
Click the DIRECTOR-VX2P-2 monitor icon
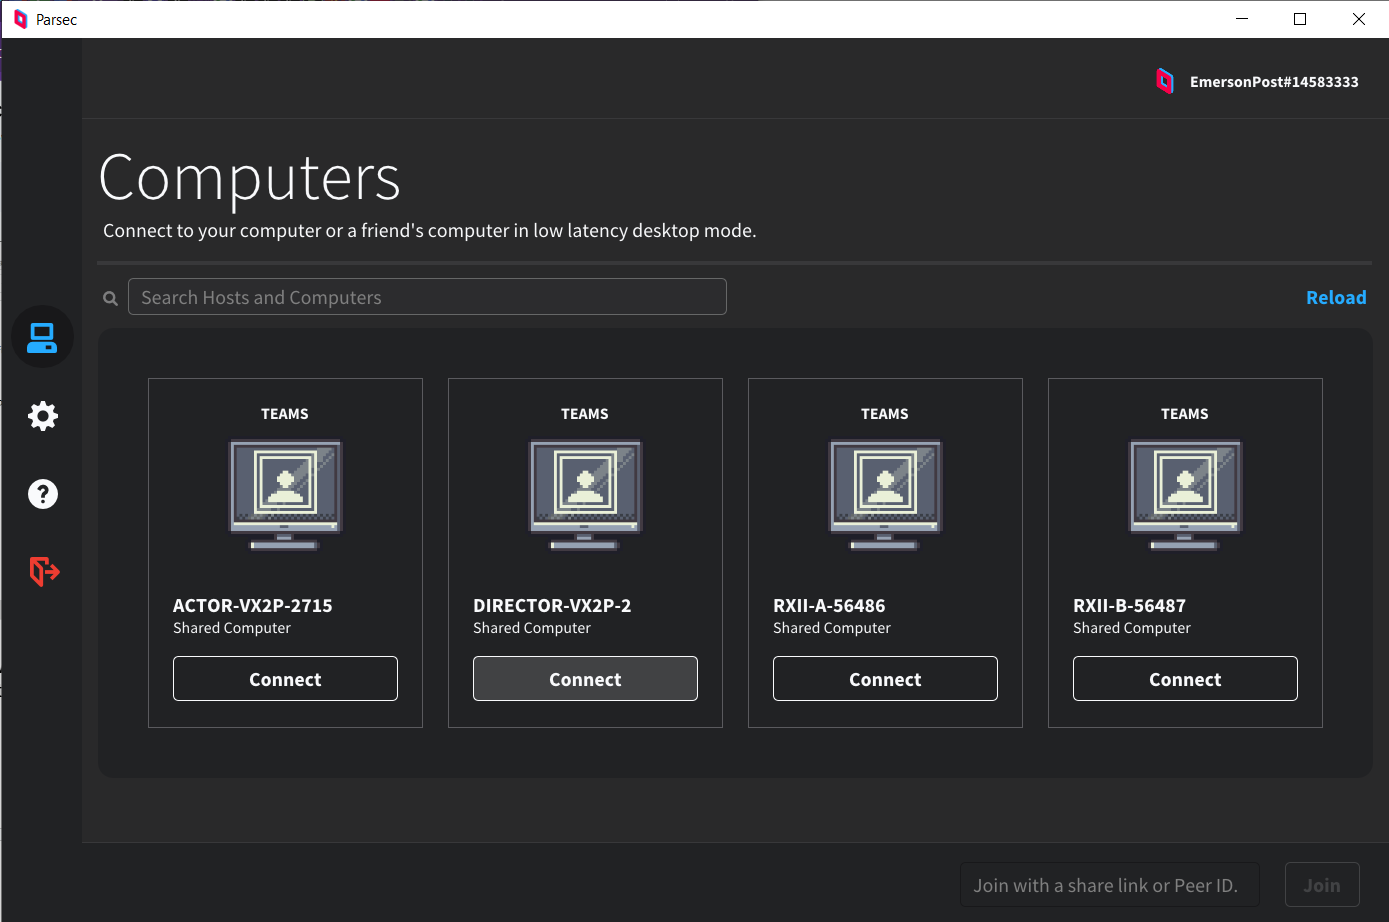point(585,495)
